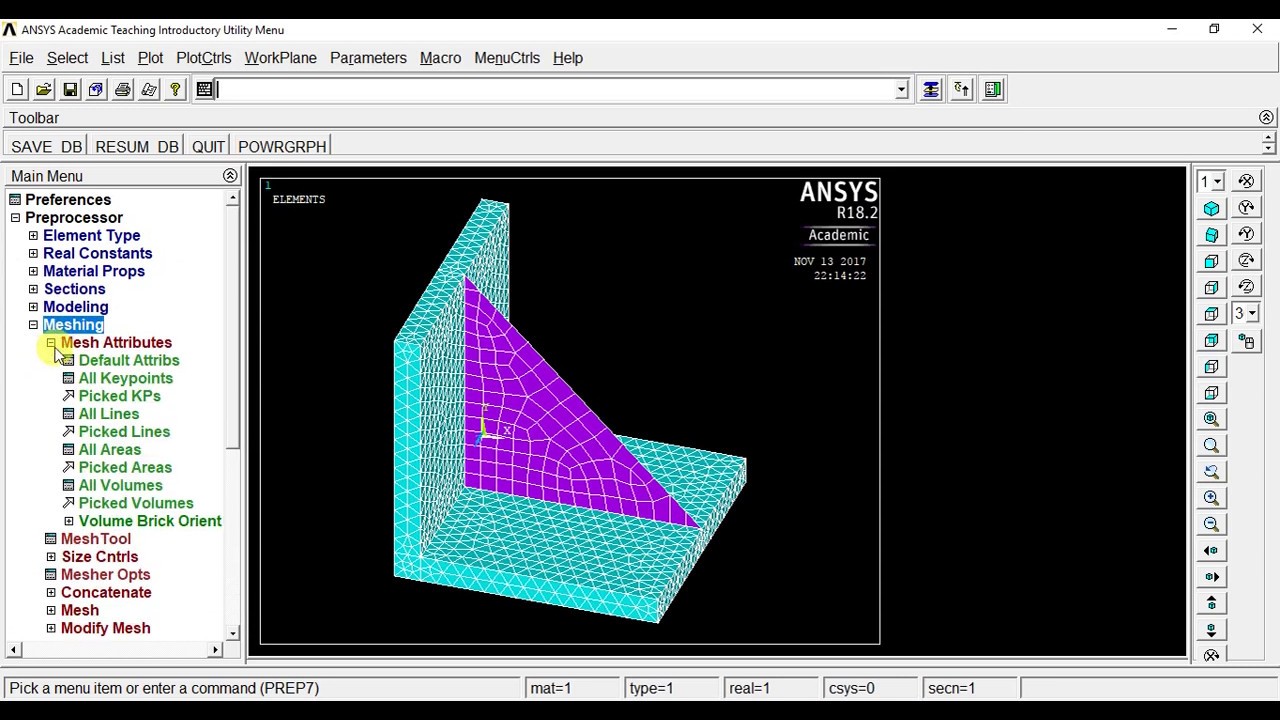Click the Report Generator icon
Viewport: 1280px width, 720px height.
coord(149,90)
